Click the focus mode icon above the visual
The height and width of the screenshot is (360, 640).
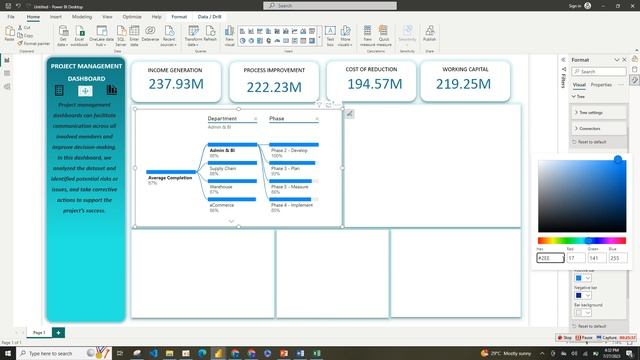328,105
